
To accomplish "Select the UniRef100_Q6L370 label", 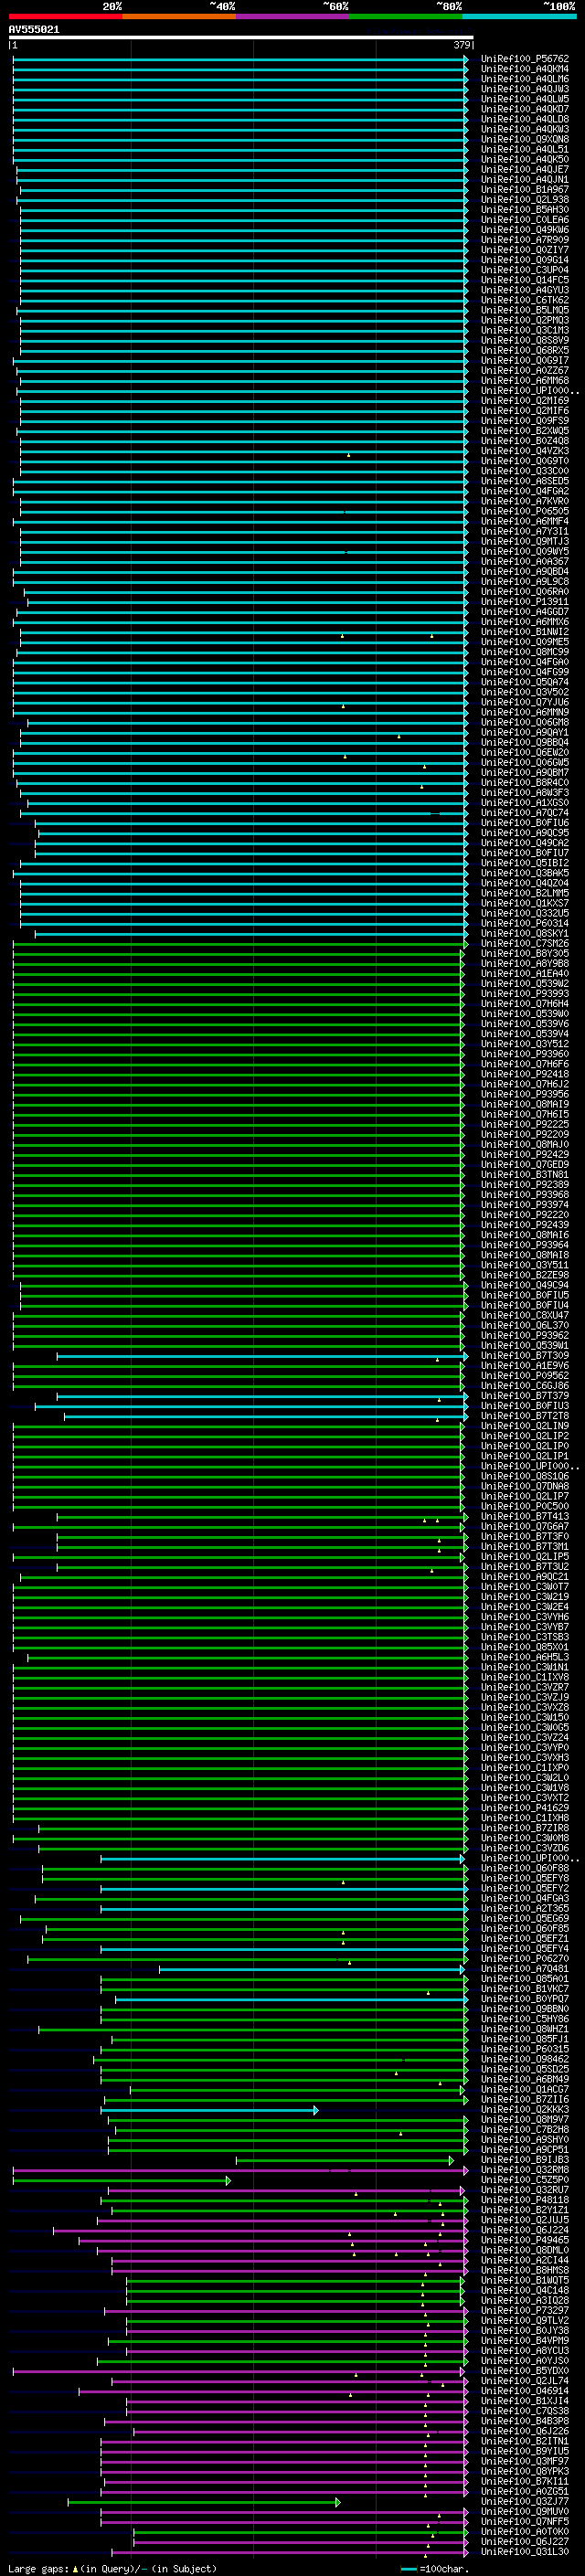I will (x=525, y=1325).
